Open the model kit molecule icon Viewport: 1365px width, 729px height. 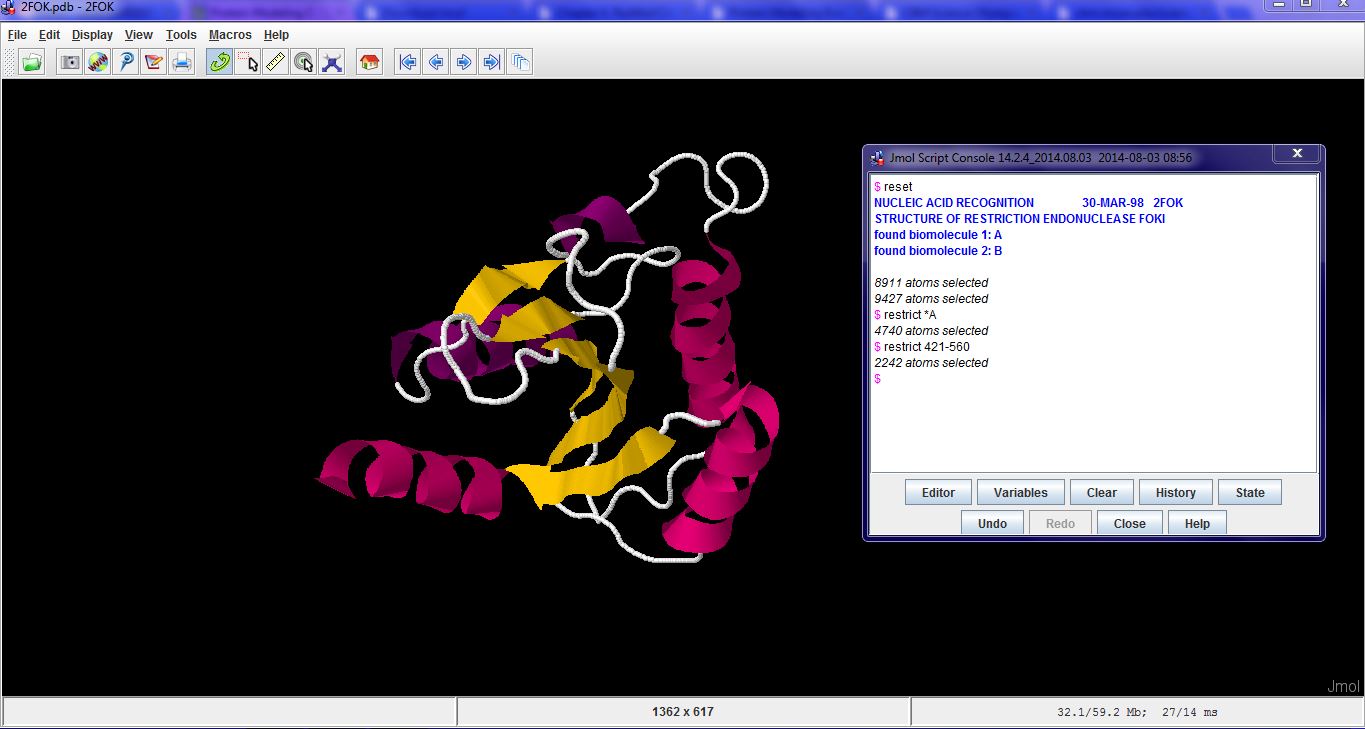[x=331, y=62]
